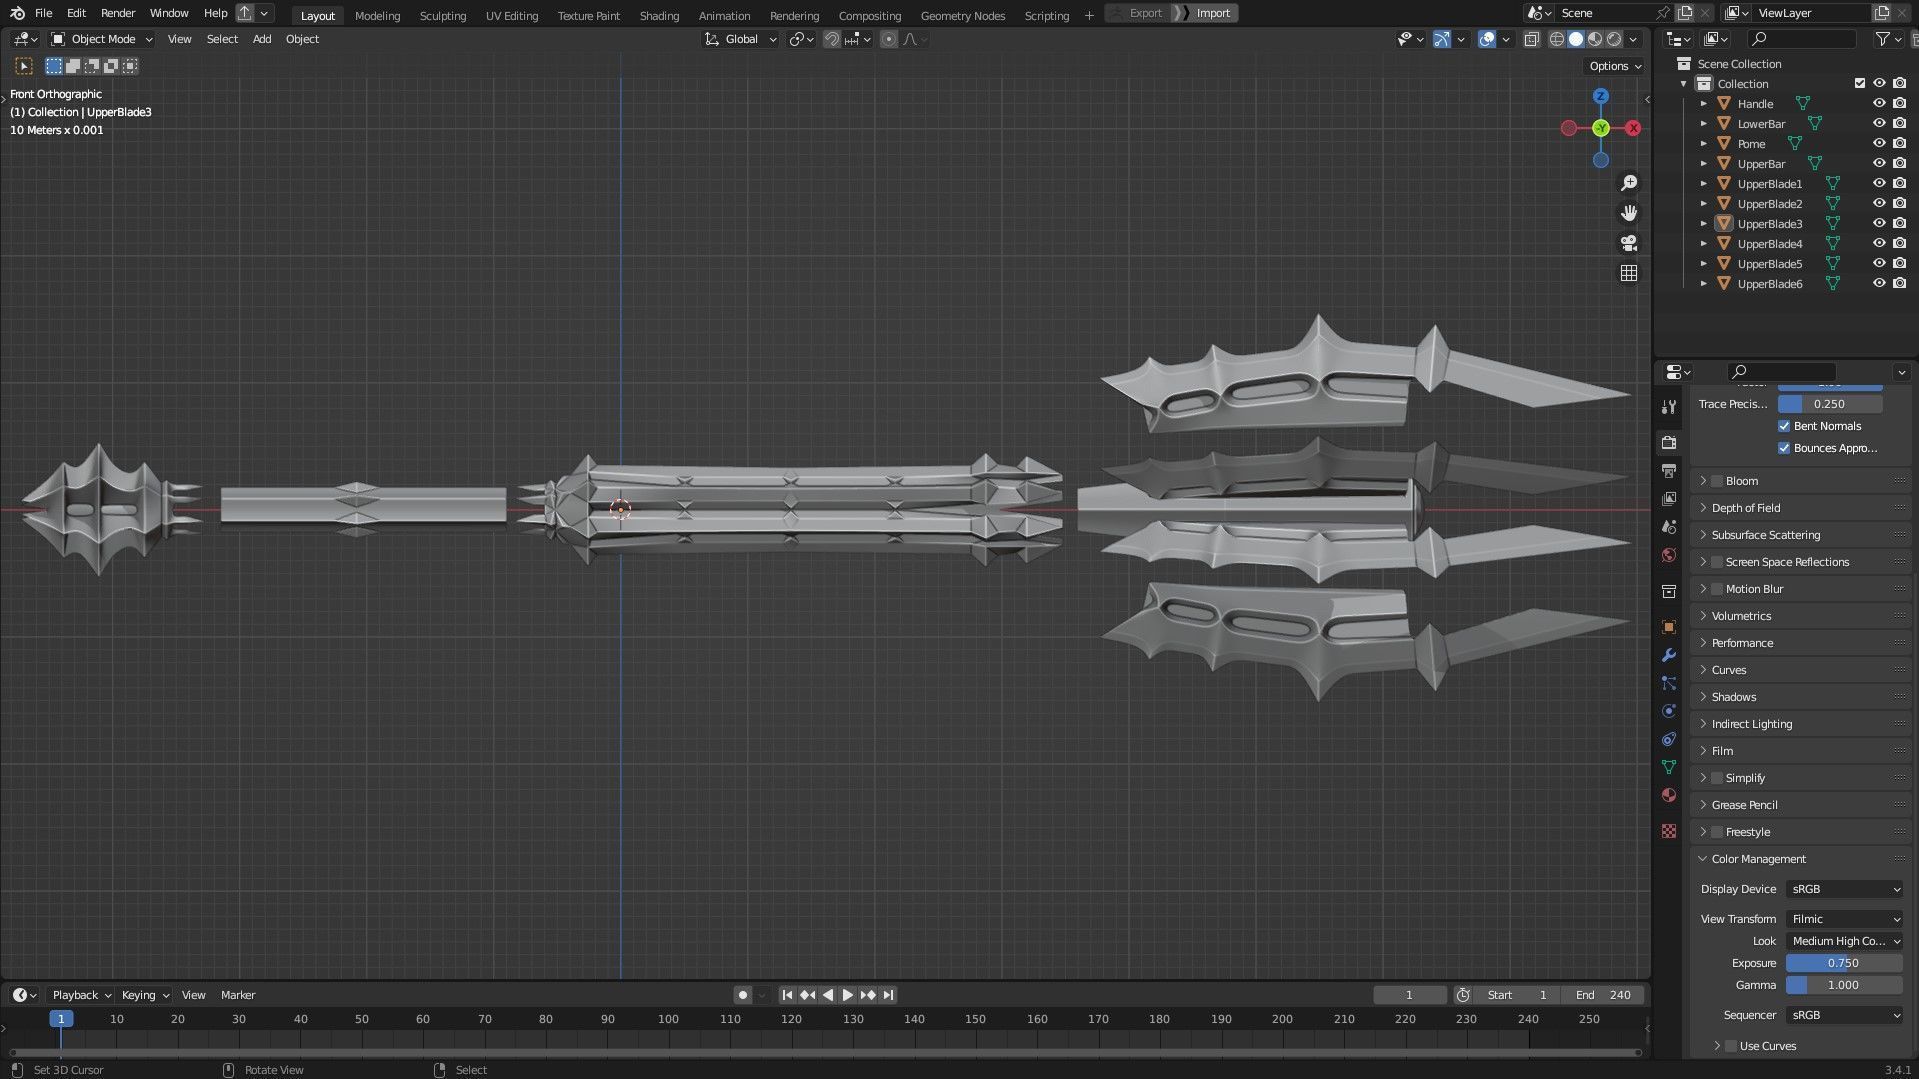This screenshot has width=1919, height=1079.
Task: Open the Look dropdown
Action: 1844,941
